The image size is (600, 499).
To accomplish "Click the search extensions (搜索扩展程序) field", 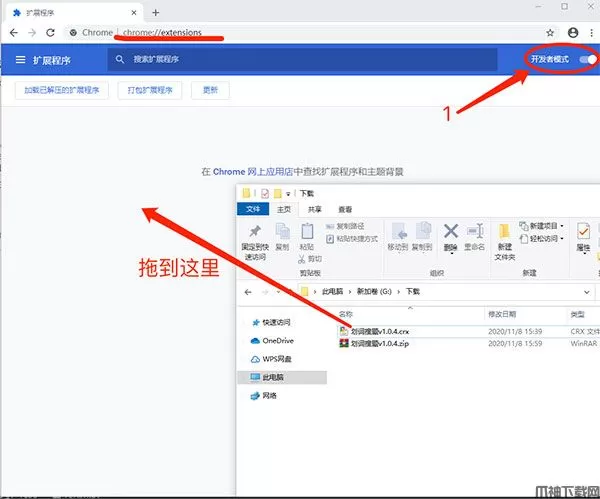I will click(302, 59).
